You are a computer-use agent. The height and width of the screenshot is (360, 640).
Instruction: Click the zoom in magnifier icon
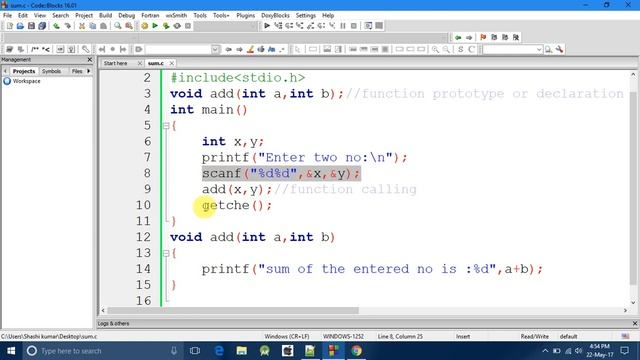pyautogui.click(x=436, y=49)
